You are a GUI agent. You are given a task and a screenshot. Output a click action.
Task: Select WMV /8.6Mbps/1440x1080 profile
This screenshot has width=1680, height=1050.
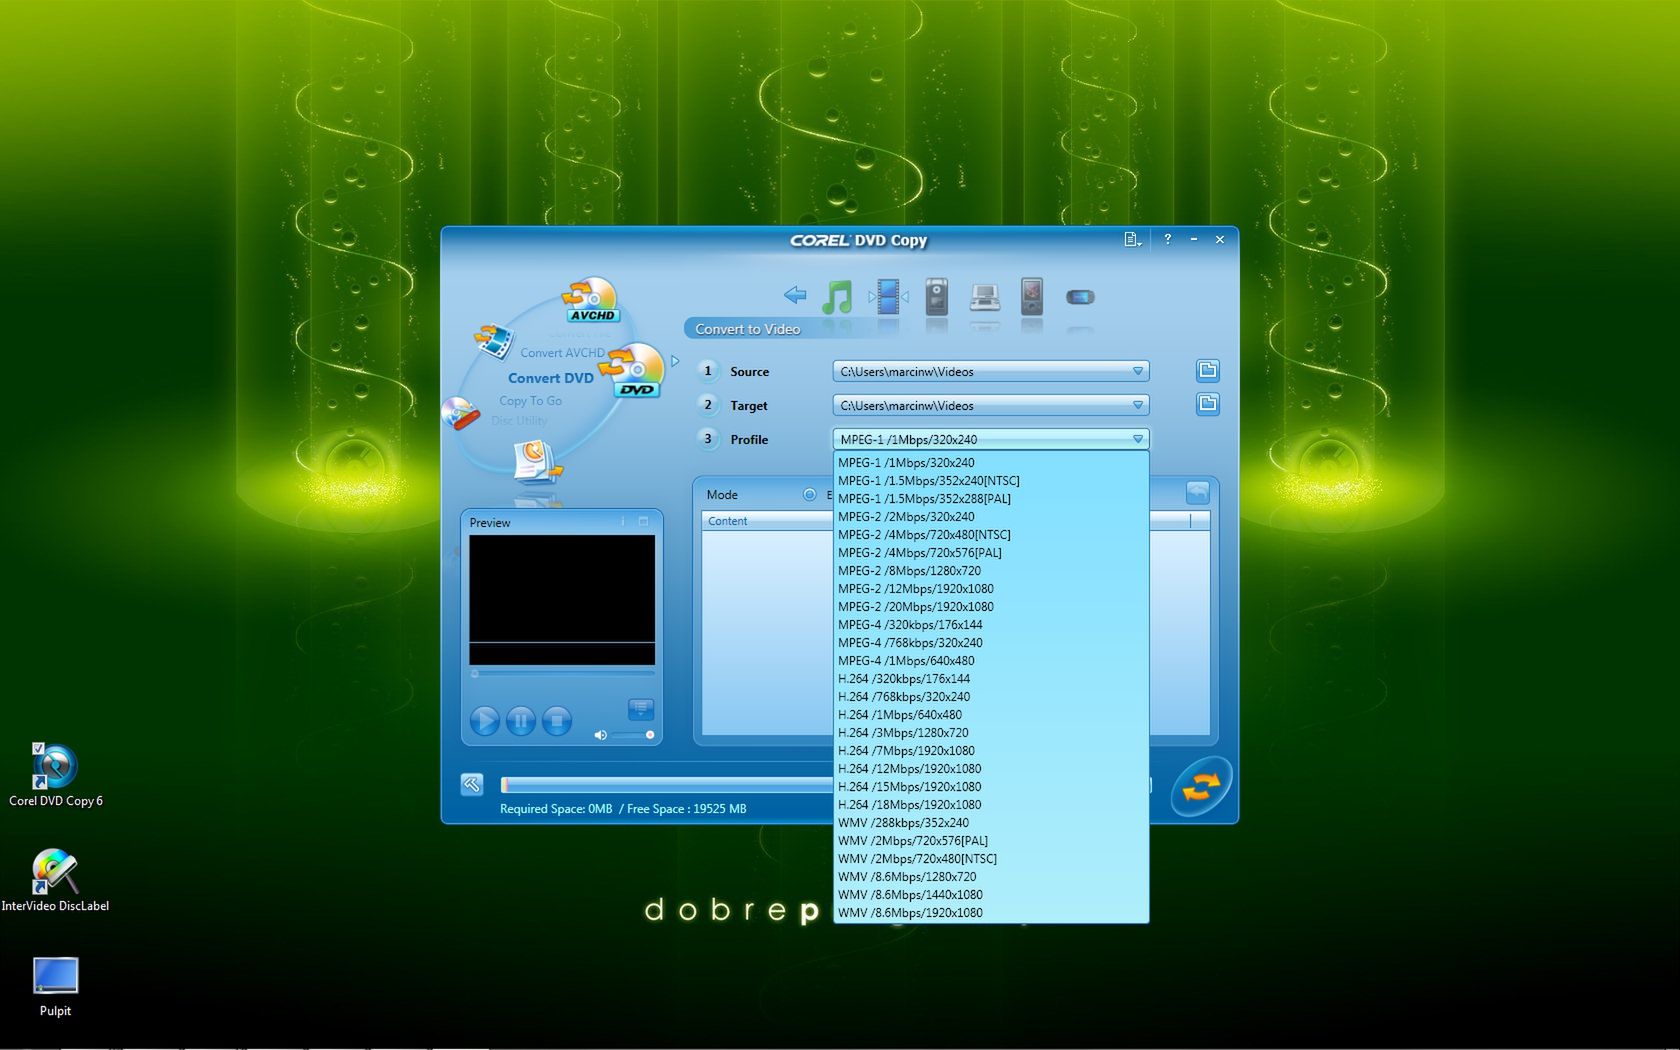[990, 895]
